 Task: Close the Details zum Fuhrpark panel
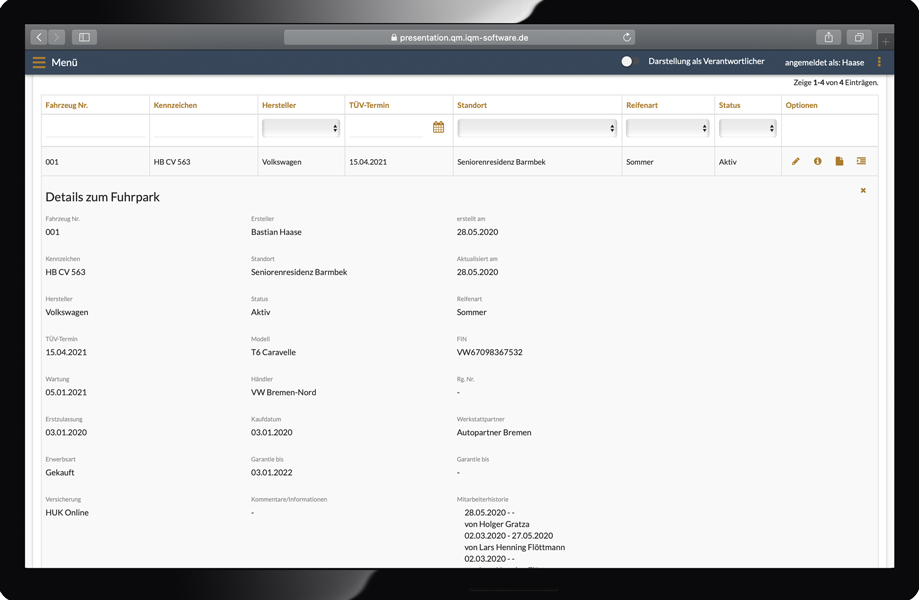[x=863, y=190]
